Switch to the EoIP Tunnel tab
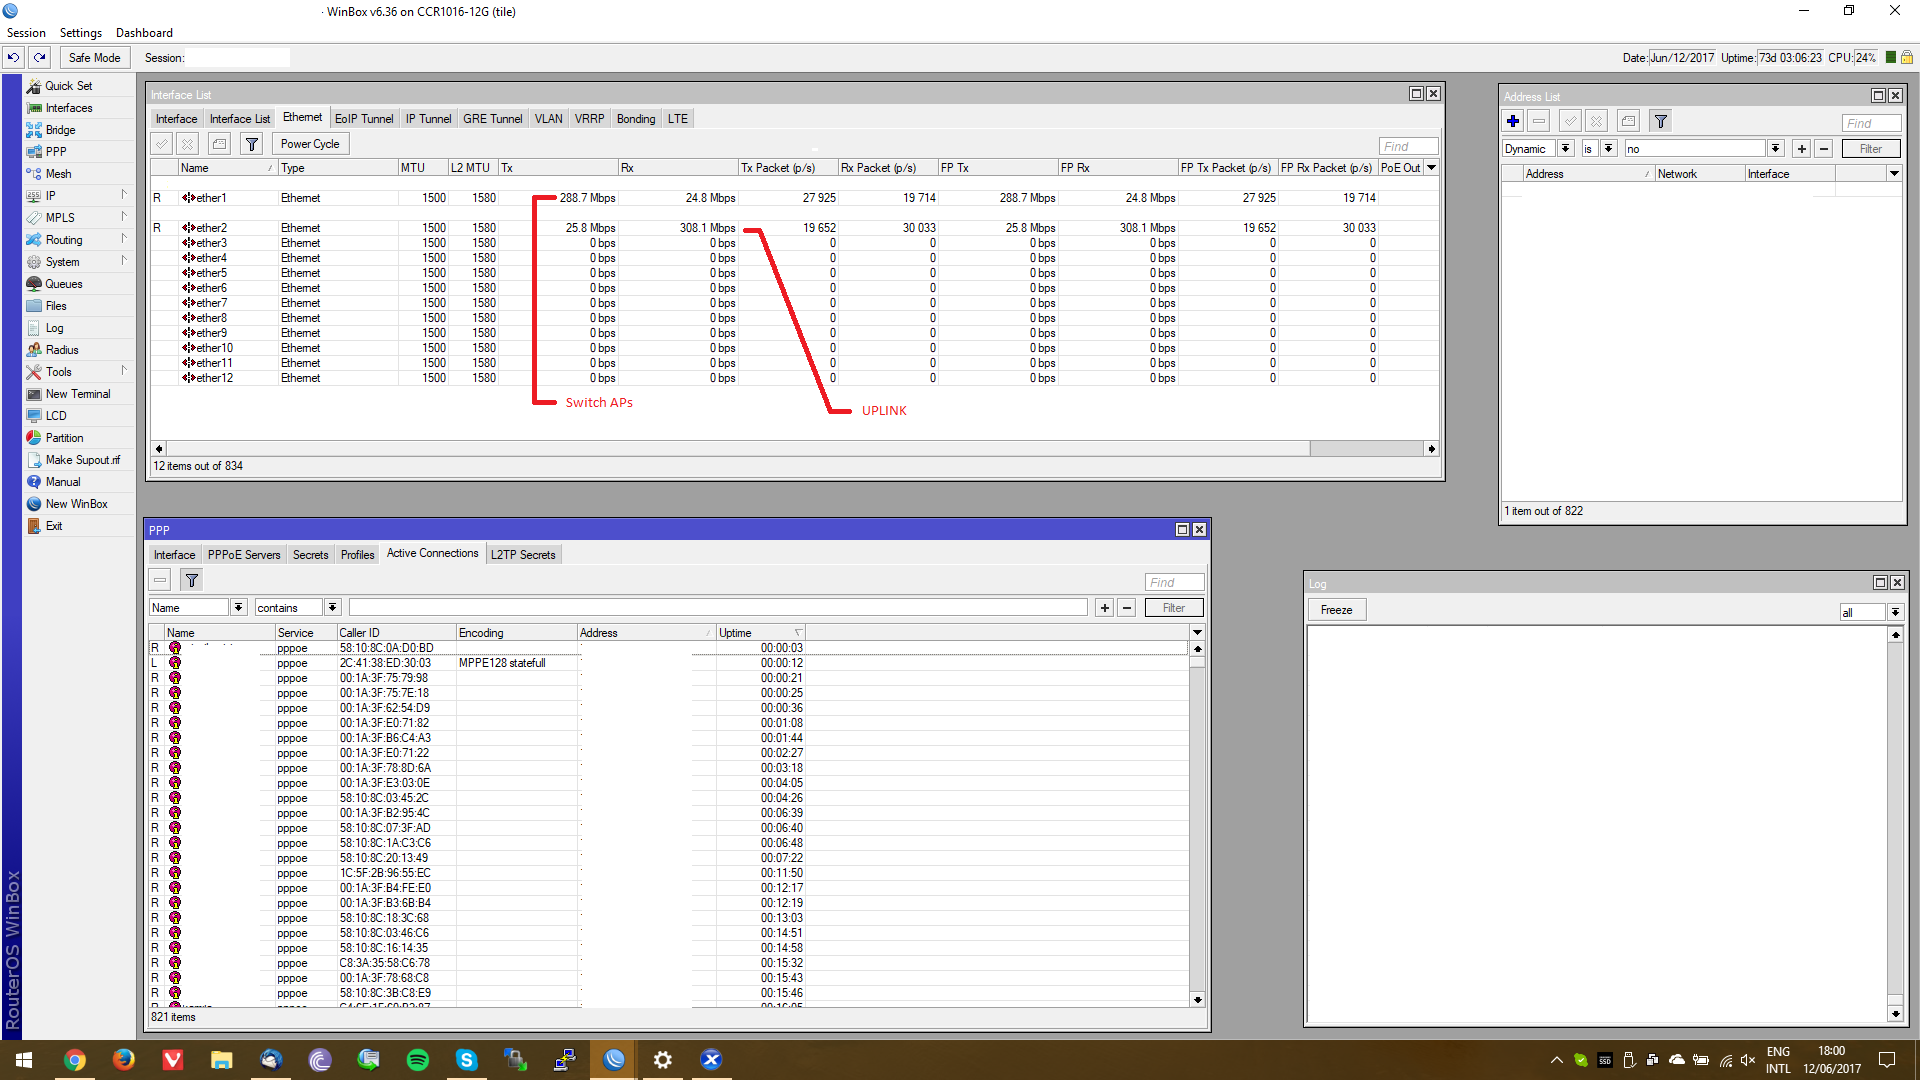This screenshot has width=1920, height=1080. point(364,119)
